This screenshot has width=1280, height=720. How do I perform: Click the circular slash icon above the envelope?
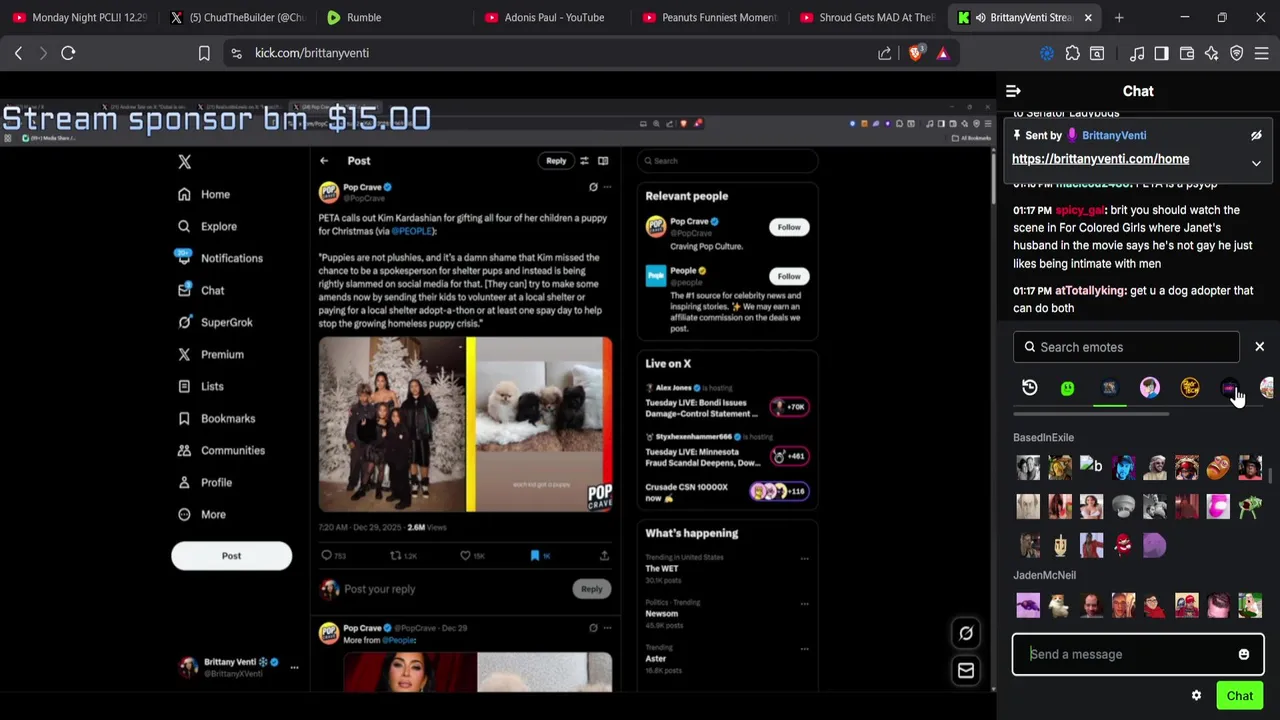click(966, 632)
